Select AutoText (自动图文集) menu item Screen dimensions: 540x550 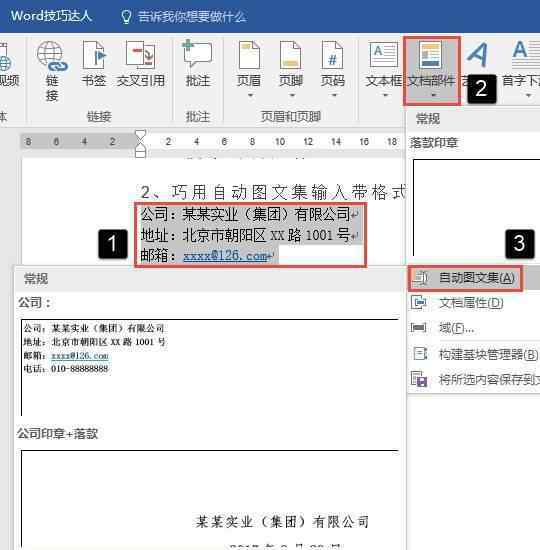(x=465, y=278)
